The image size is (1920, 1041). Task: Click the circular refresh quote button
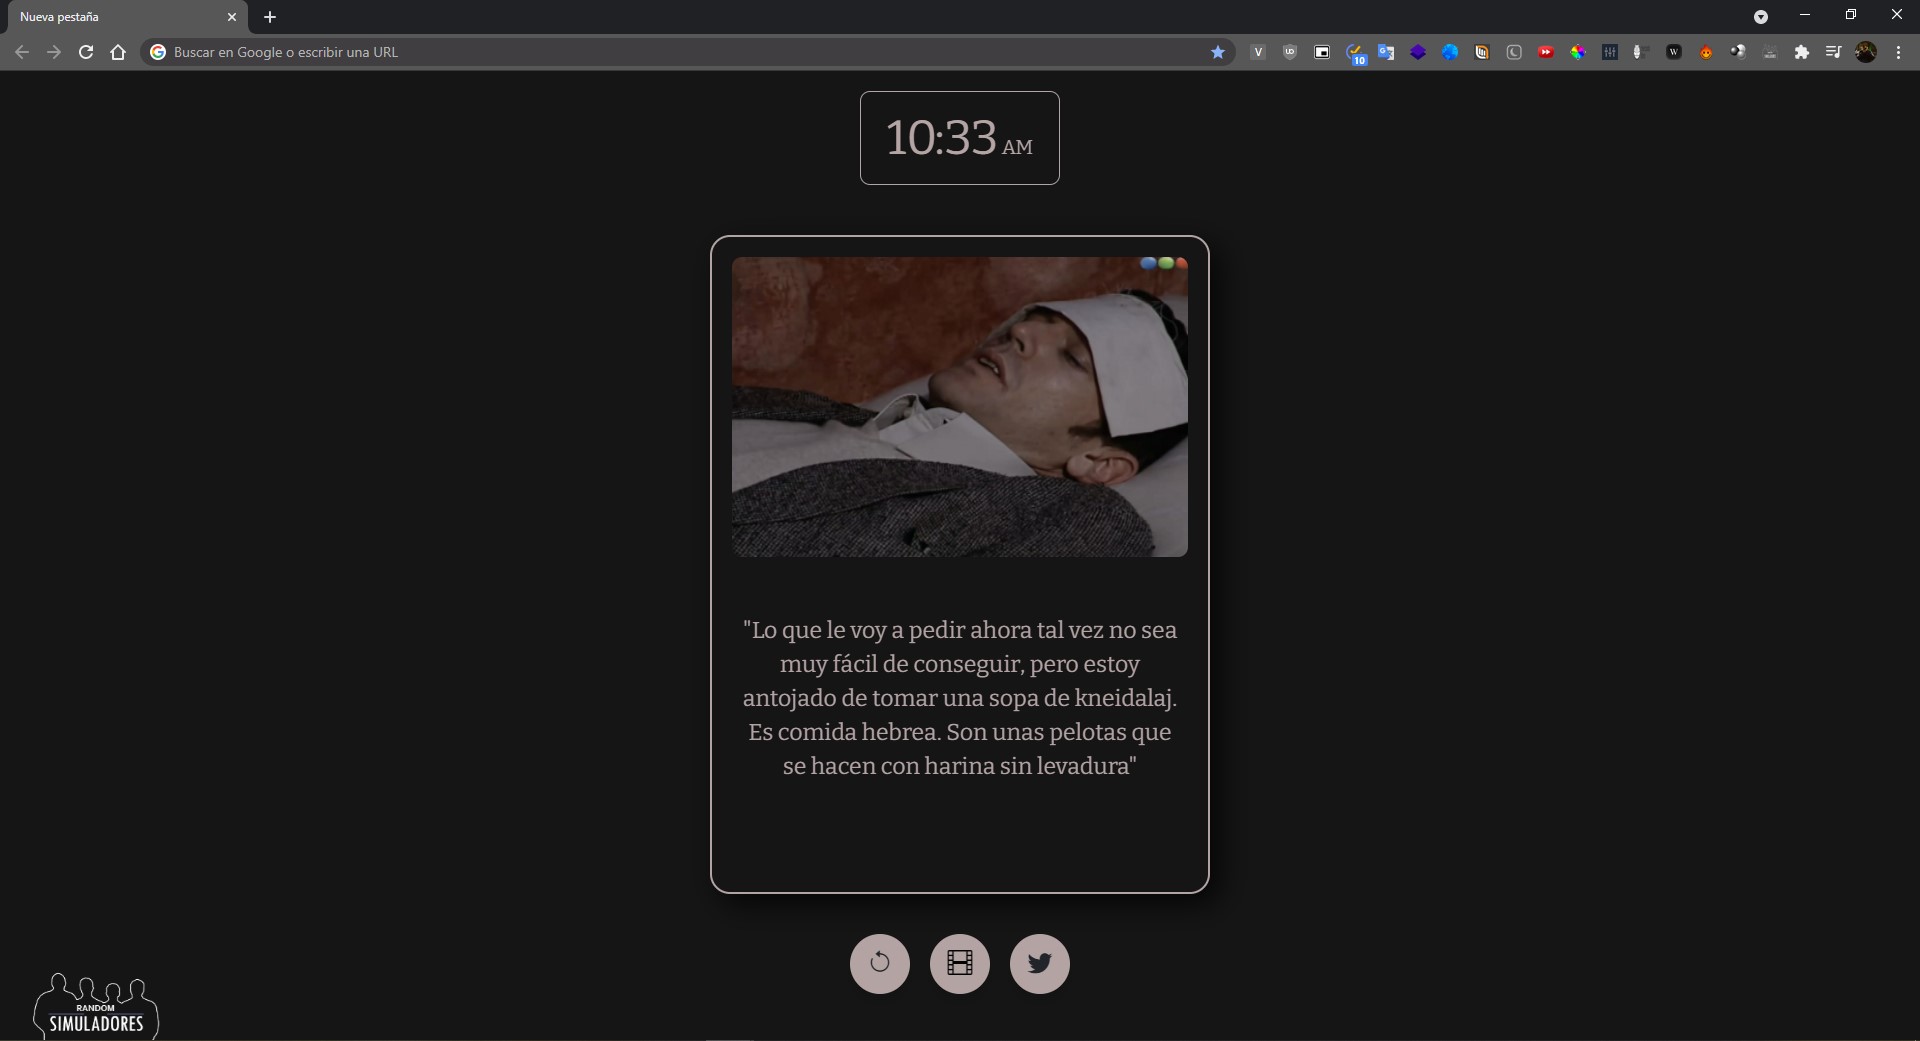pos(879,963)
